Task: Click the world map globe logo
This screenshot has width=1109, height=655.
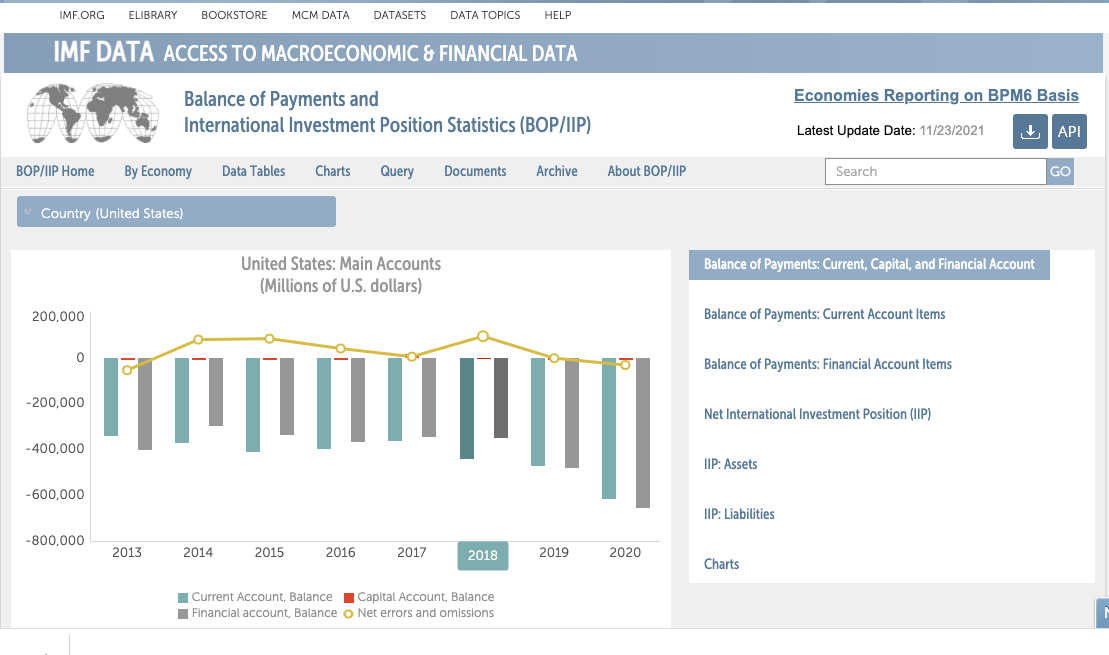Action: (93, 113)
